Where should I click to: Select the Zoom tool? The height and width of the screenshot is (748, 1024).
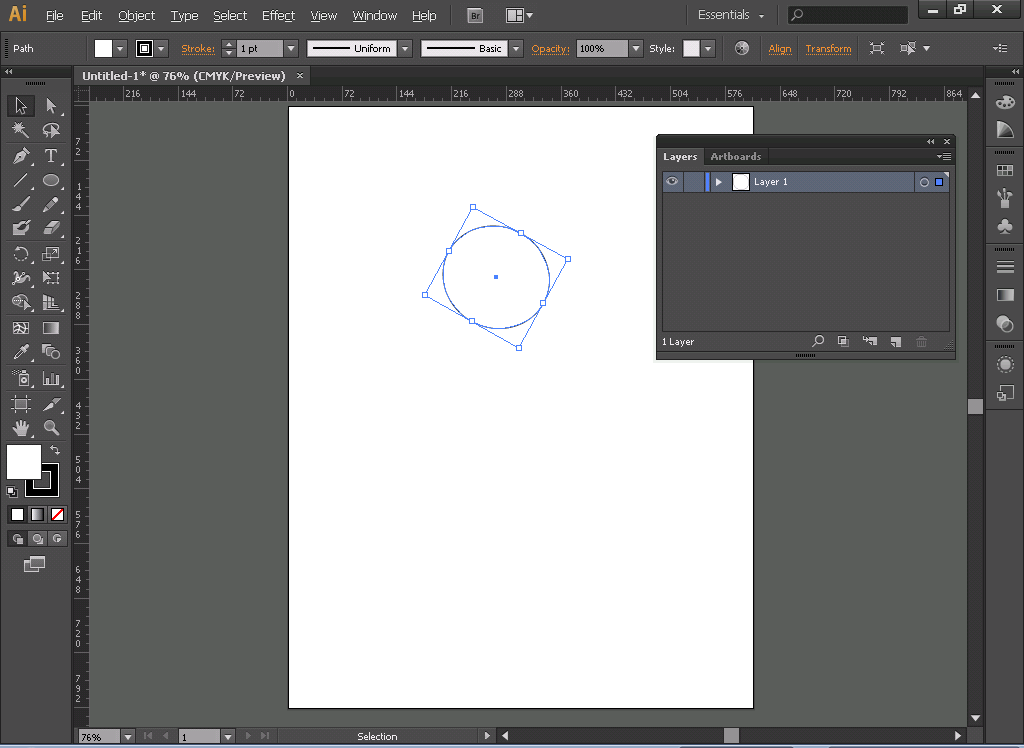[51, 429]
